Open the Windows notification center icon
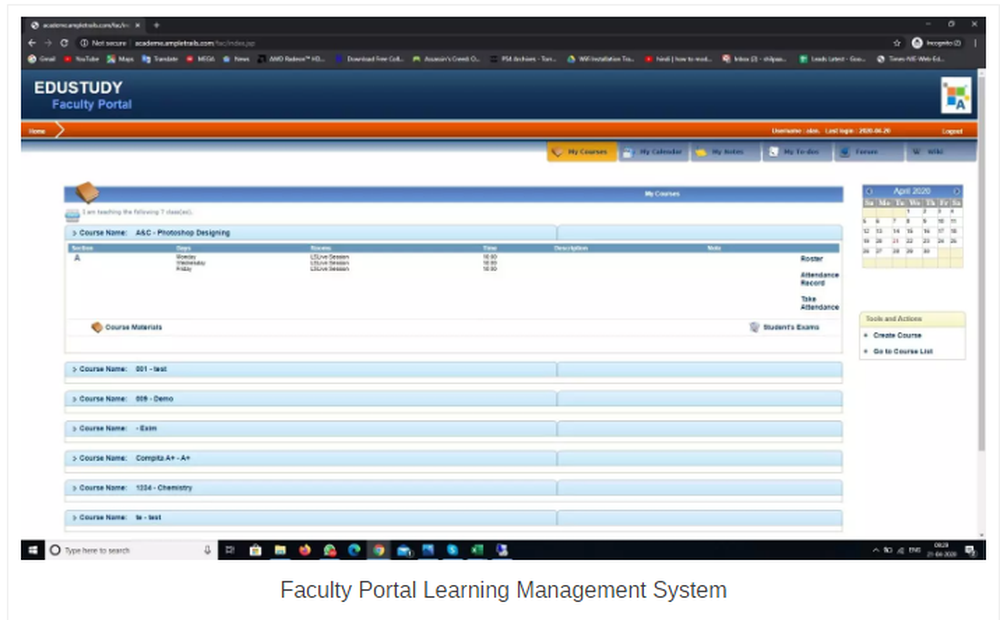The image size is (1000, 620). (x=970, y=550)
